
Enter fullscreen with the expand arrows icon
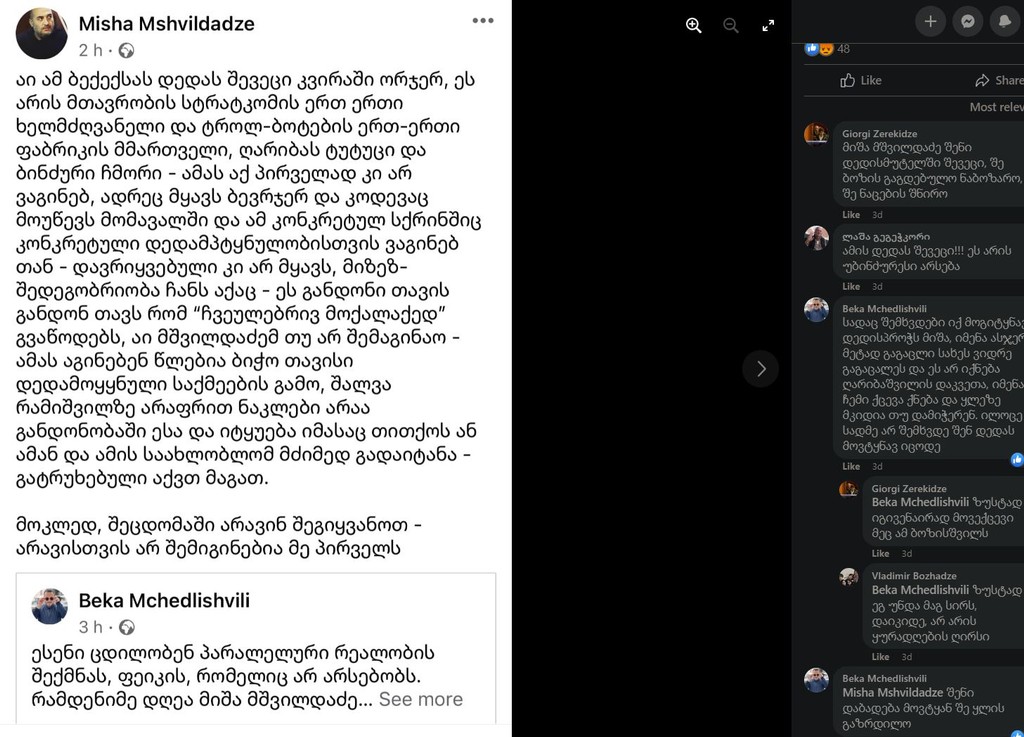(768, 25)
